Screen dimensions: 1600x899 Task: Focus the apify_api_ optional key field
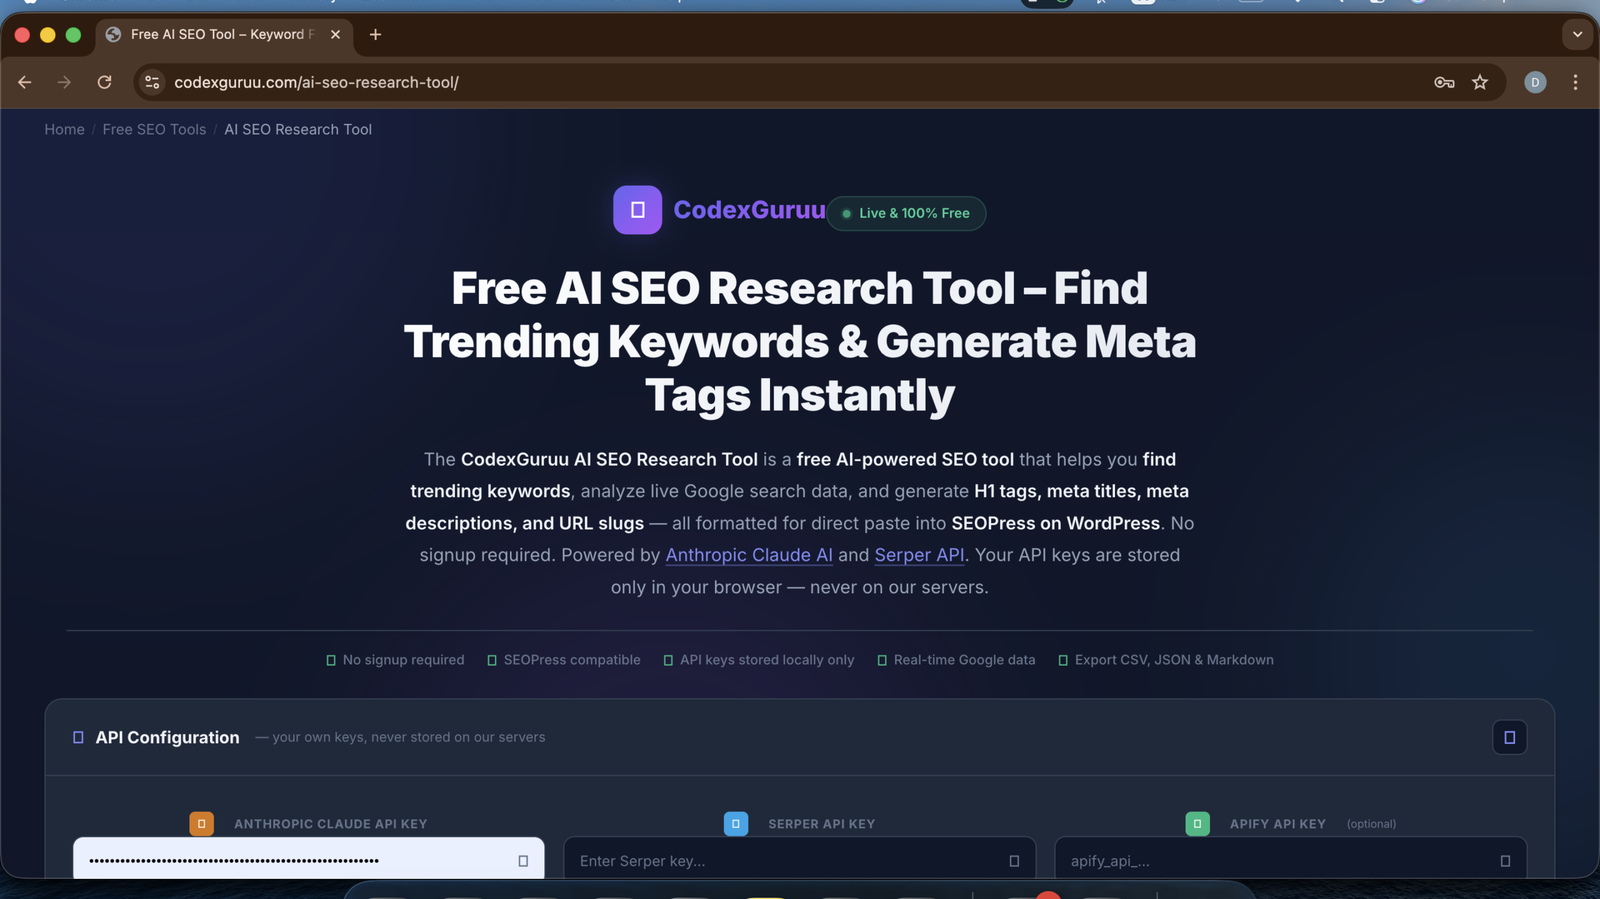tap(1290, 860)
